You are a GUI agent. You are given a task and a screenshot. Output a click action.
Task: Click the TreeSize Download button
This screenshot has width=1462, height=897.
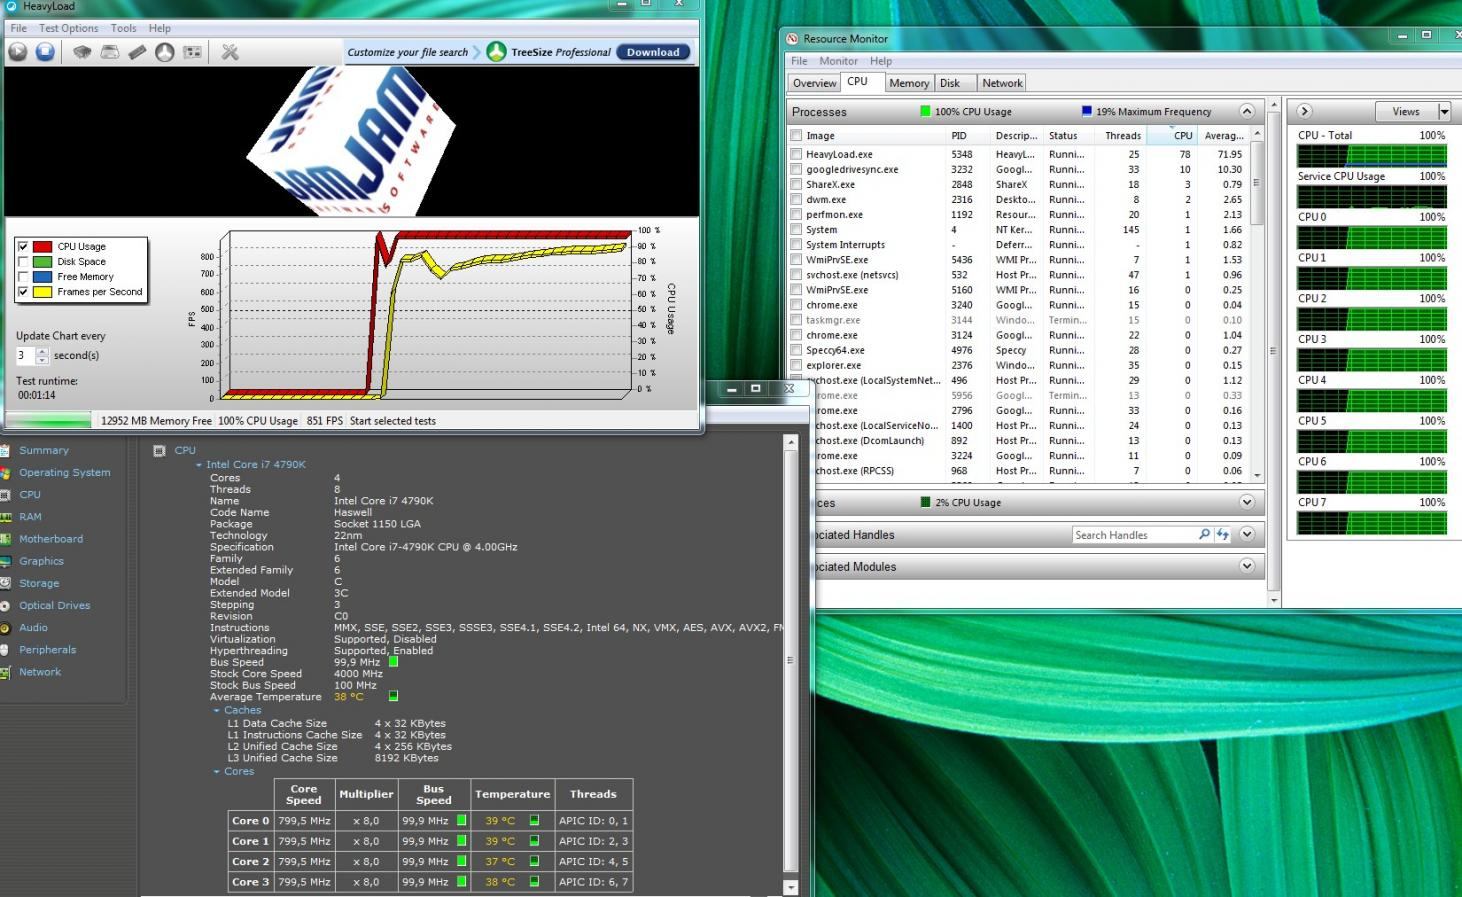pos(653,52)
